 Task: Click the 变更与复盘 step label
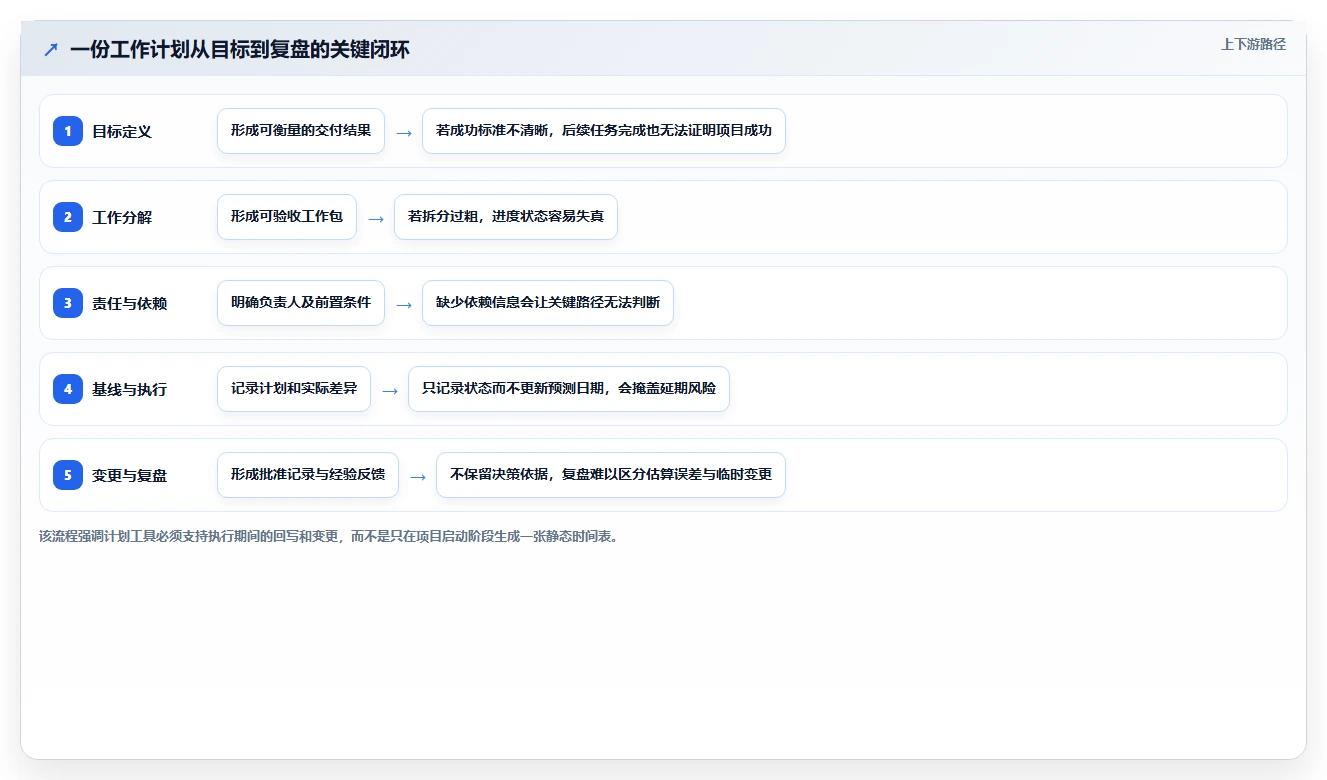click(129, 475)
